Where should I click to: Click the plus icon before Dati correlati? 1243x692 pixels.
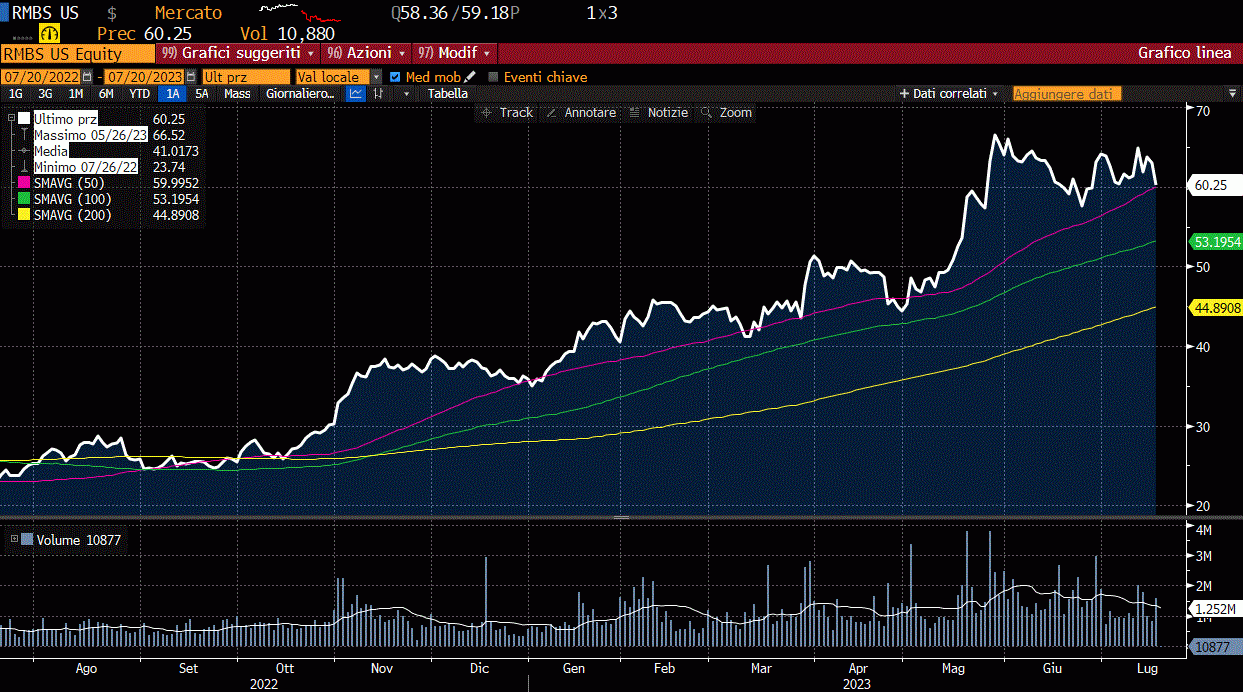(x=903, y=93)
